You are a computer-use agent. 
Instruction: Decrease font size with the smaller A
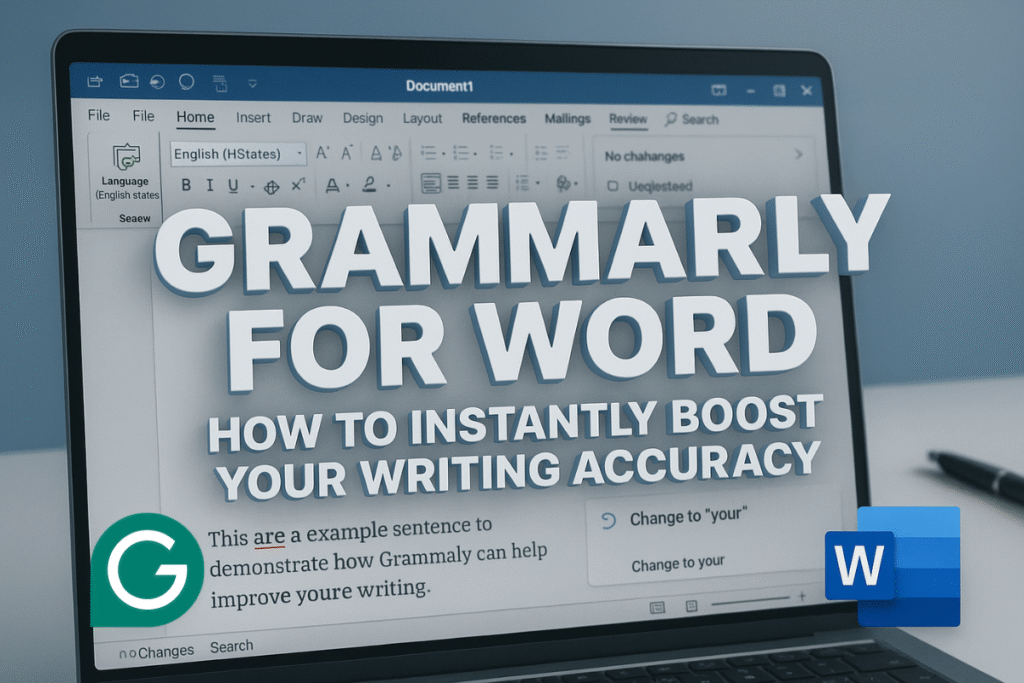[x=347, y=153]
